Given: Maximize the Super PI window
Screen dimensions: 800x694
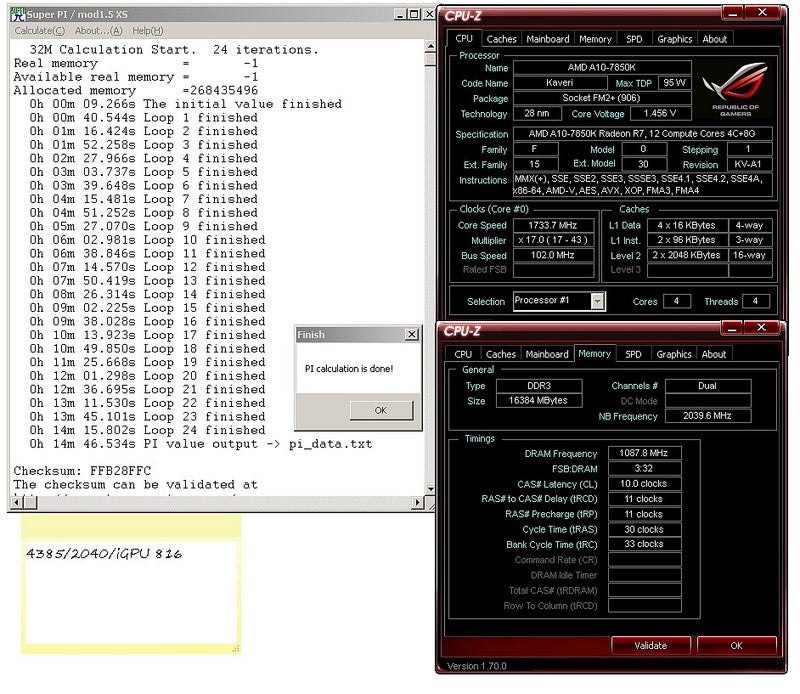Looking at the screenshot, I should pyautogui.click(x=413, y=14).
